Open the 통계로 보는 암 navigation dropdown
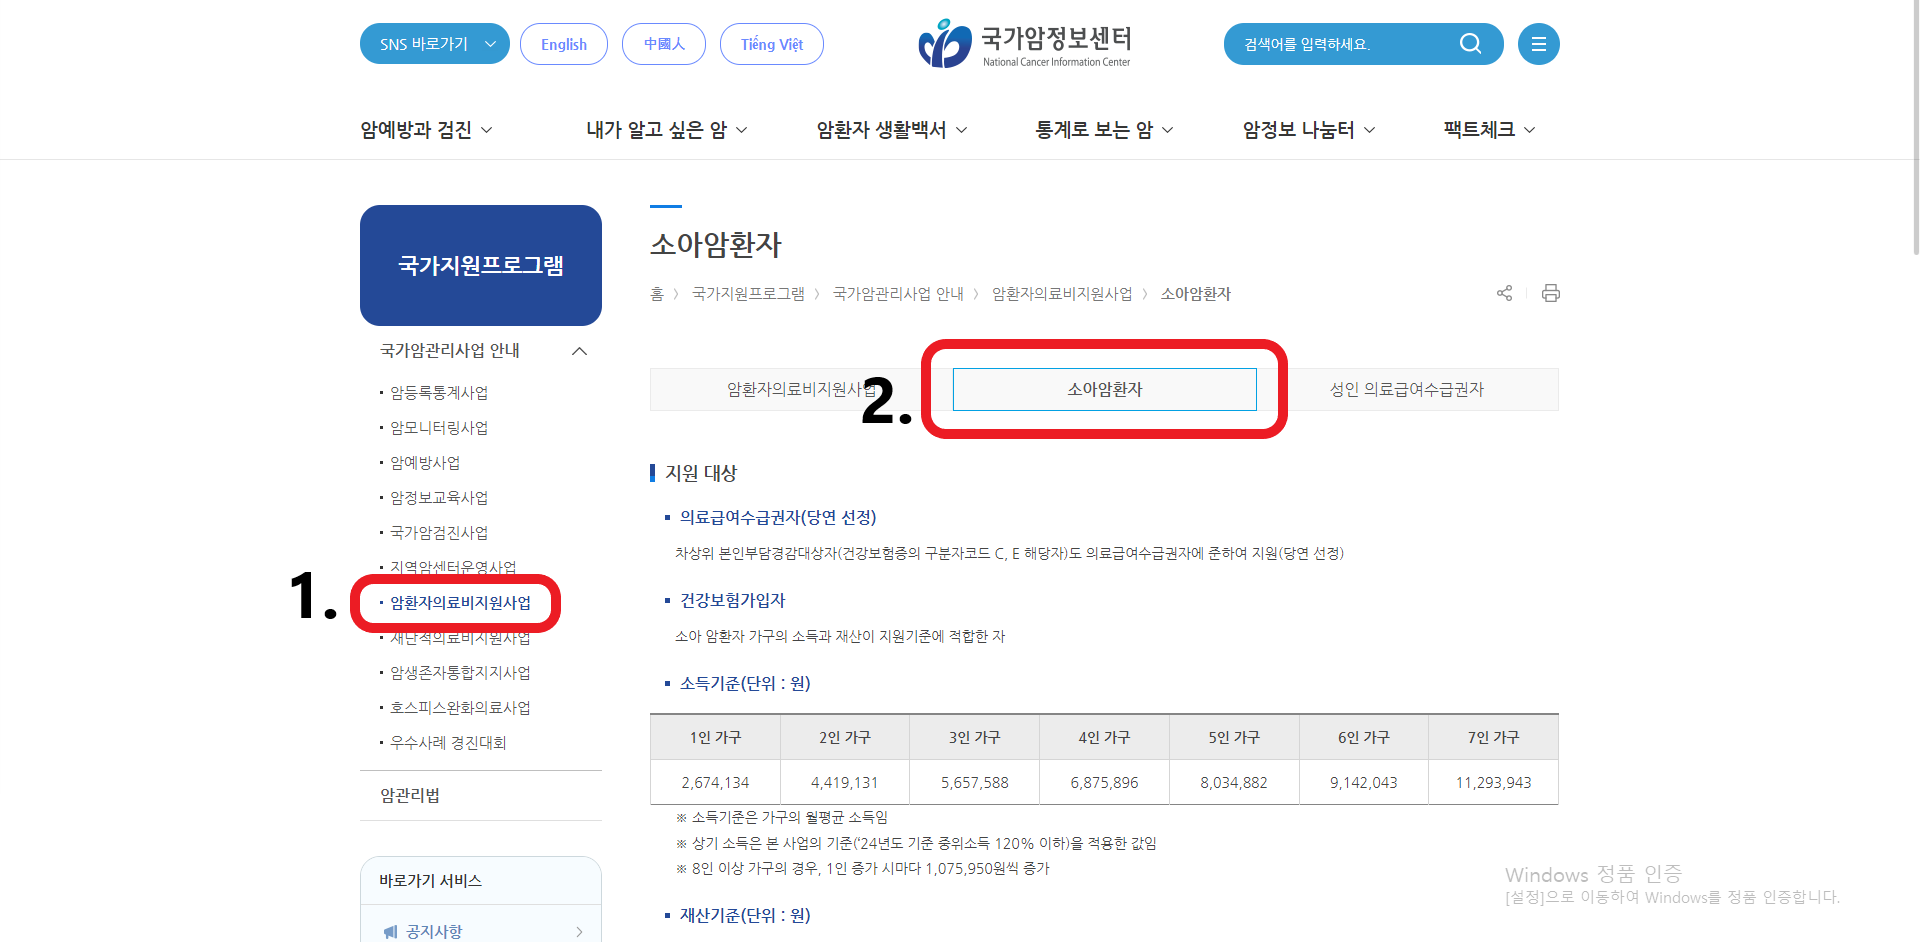Image resolution: width=1920 pixels, height=942 pixels. pos(1095,129)
